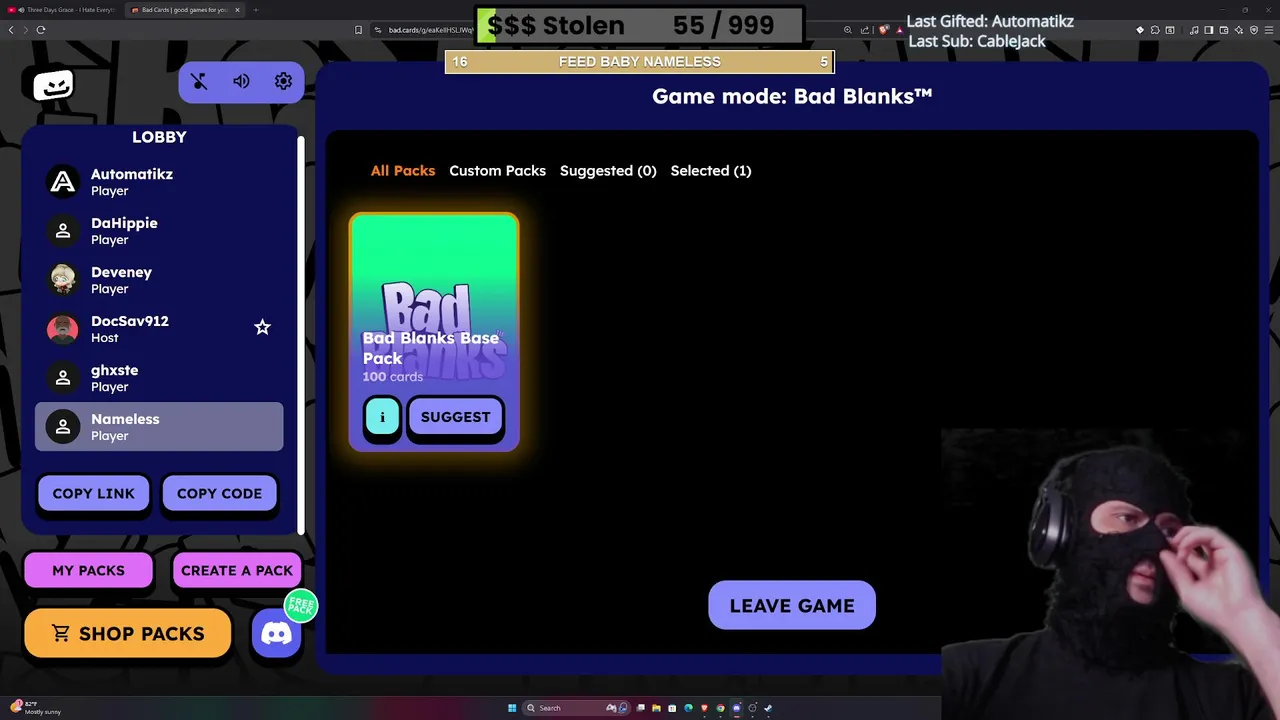
Task: Open Microsoft Edge from taskbar
Action: pos(688,708)
